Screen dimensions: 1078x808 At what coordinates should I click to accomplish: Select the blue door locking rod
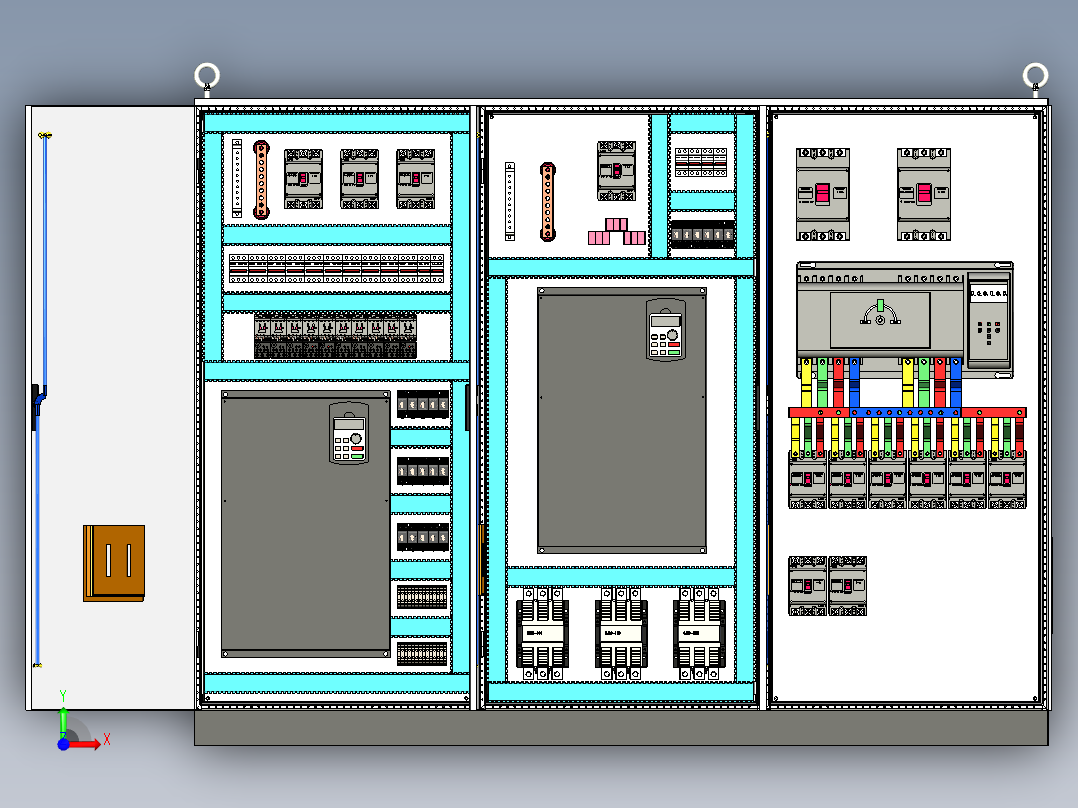(x=41, y=399)
